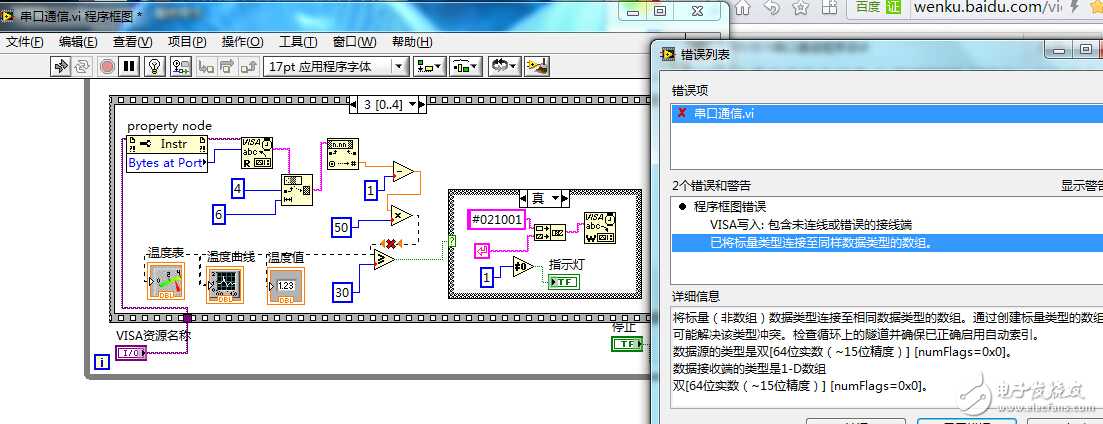Click the browser home icon
This screenshot has height=424, width=1103.
pyautogui.click(x=744, y=8)
